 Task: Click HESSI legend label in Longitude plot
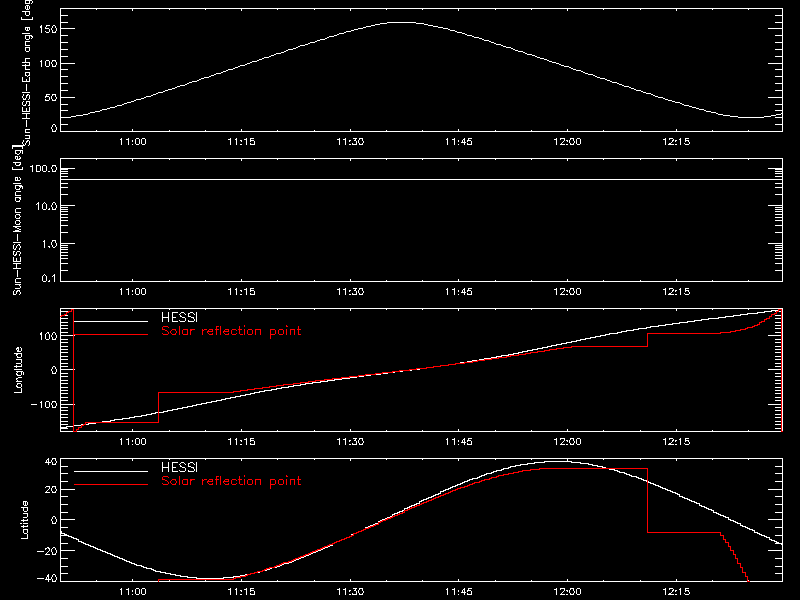coord(179,317)
